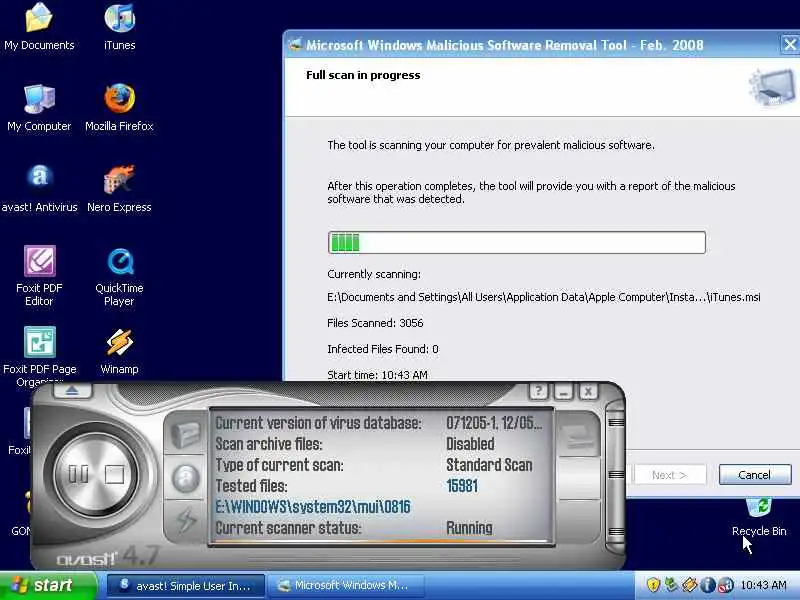Click the avast! folder selection icon on right
The width and height of the screenshot is (800, 600).
(578, 435)
